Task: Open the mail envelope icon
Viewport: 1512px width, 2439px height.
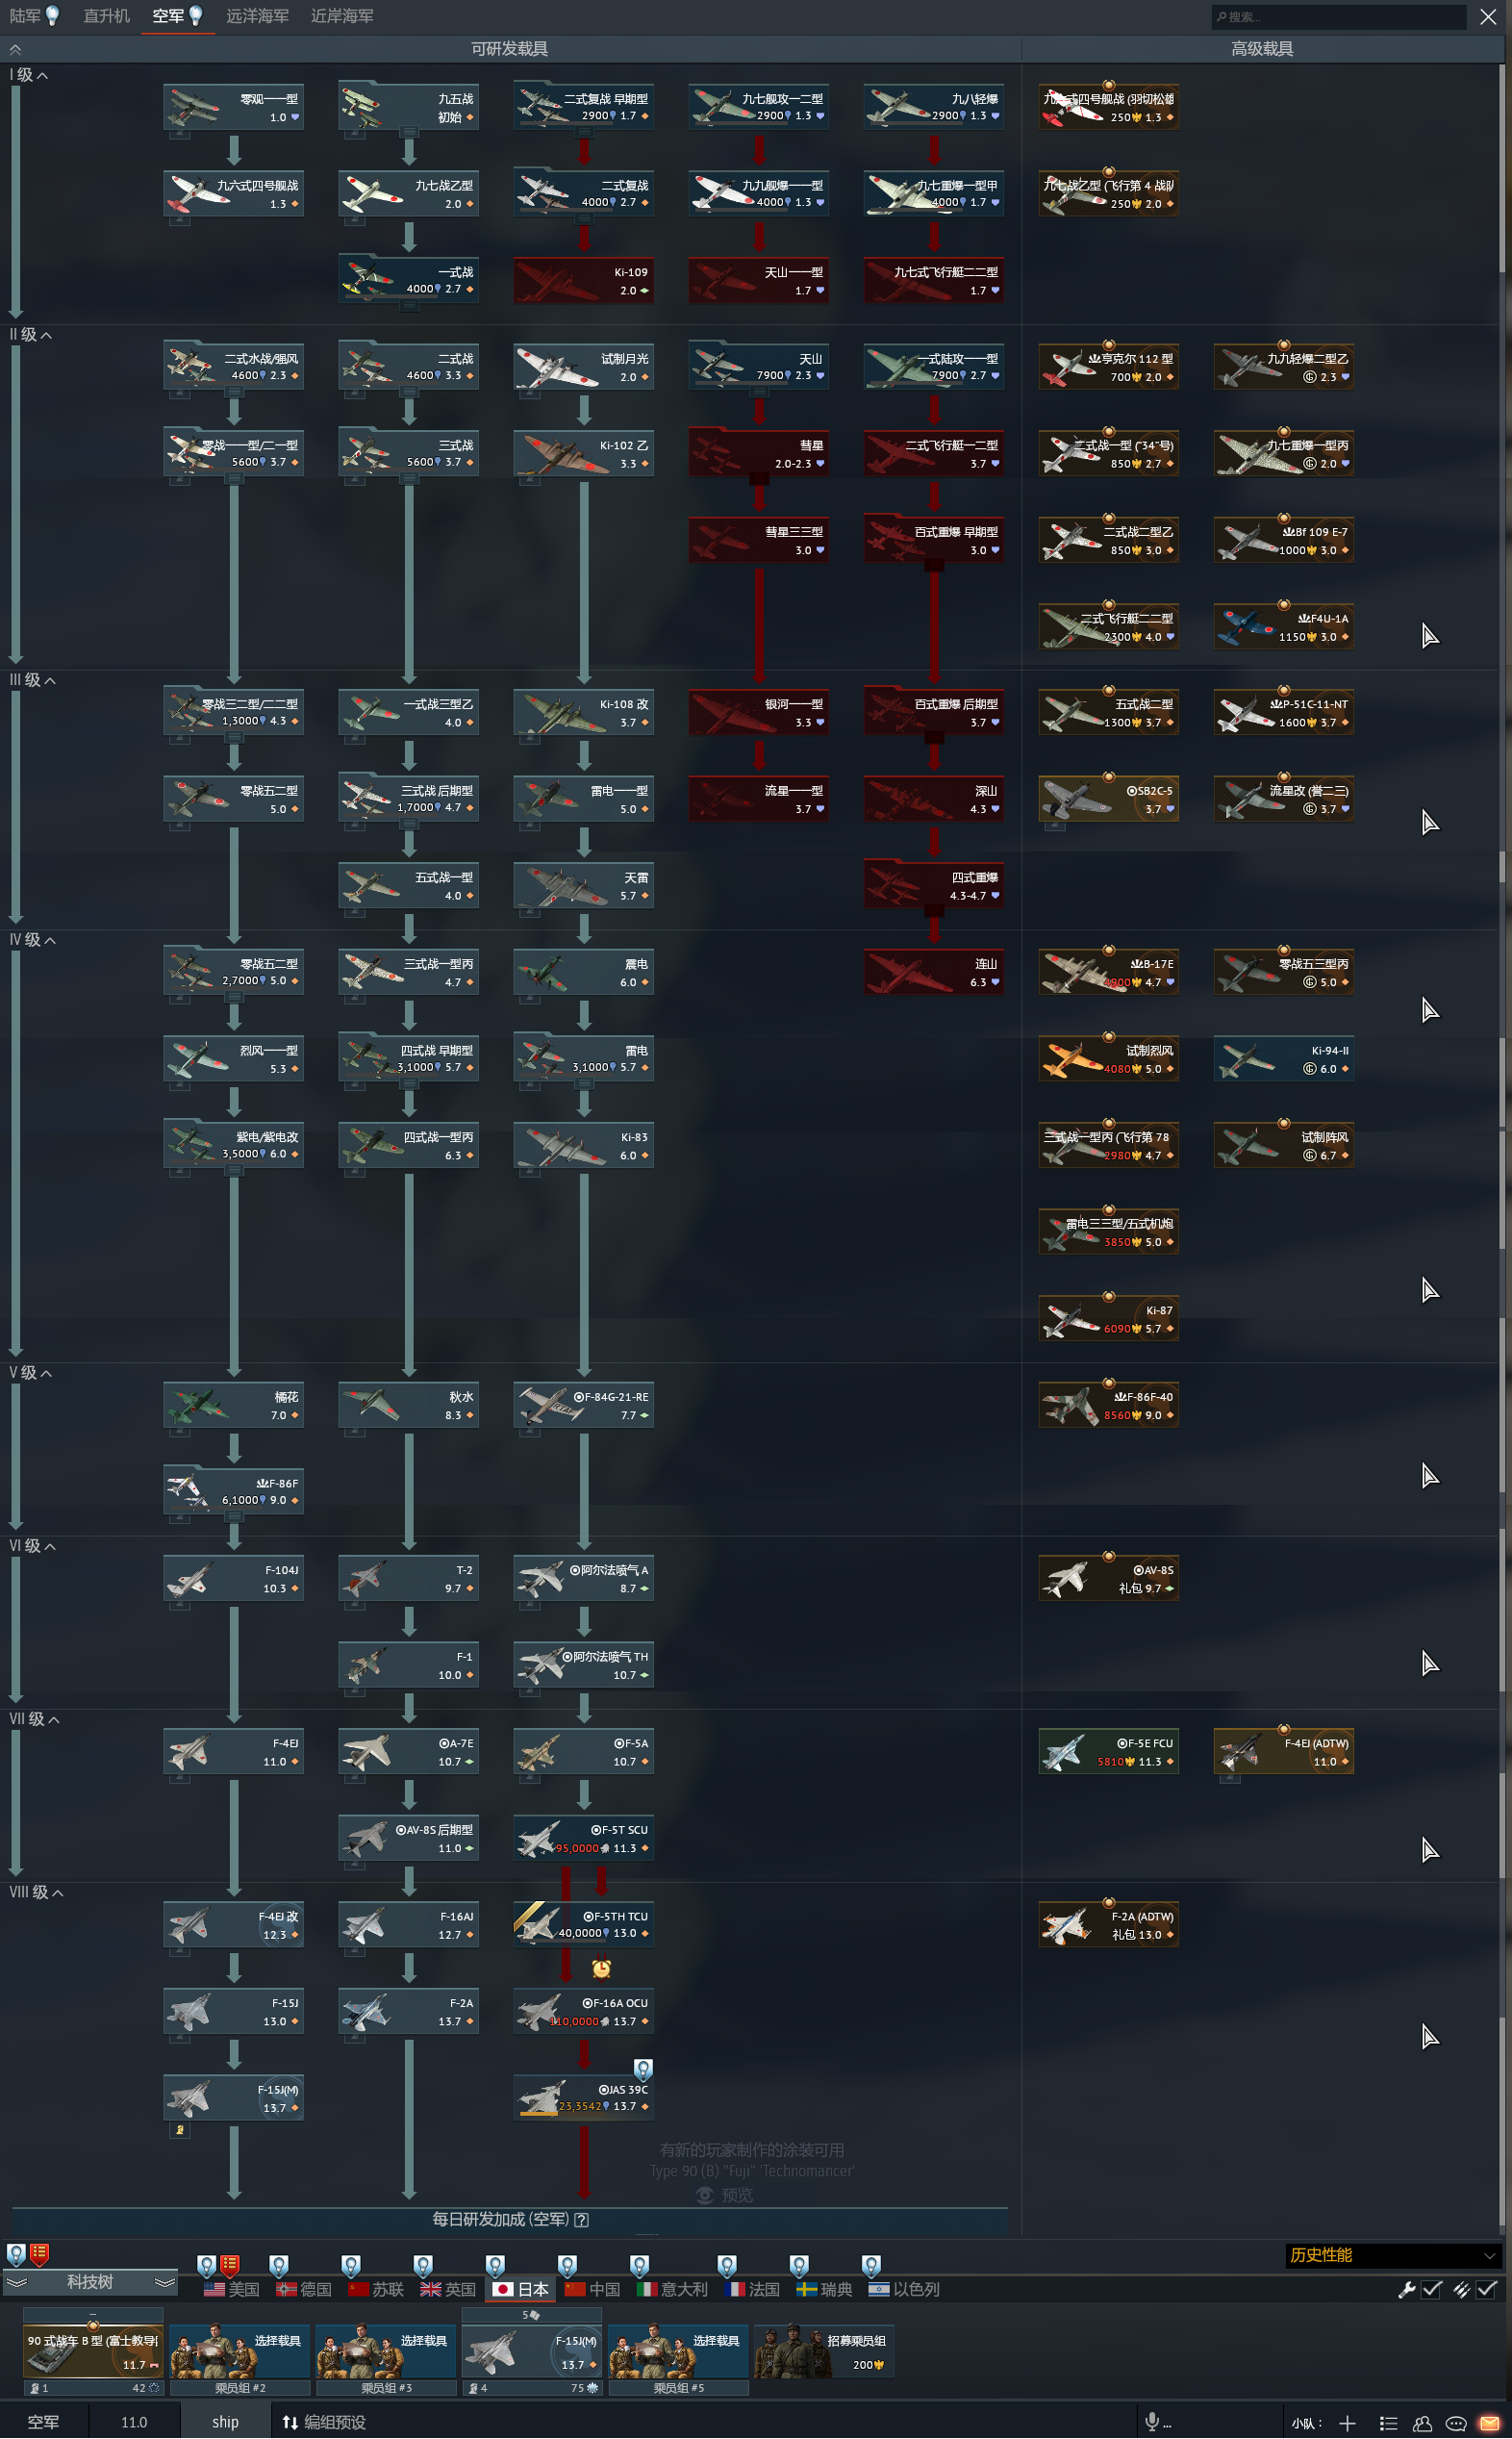Action: point(1488,2423)
